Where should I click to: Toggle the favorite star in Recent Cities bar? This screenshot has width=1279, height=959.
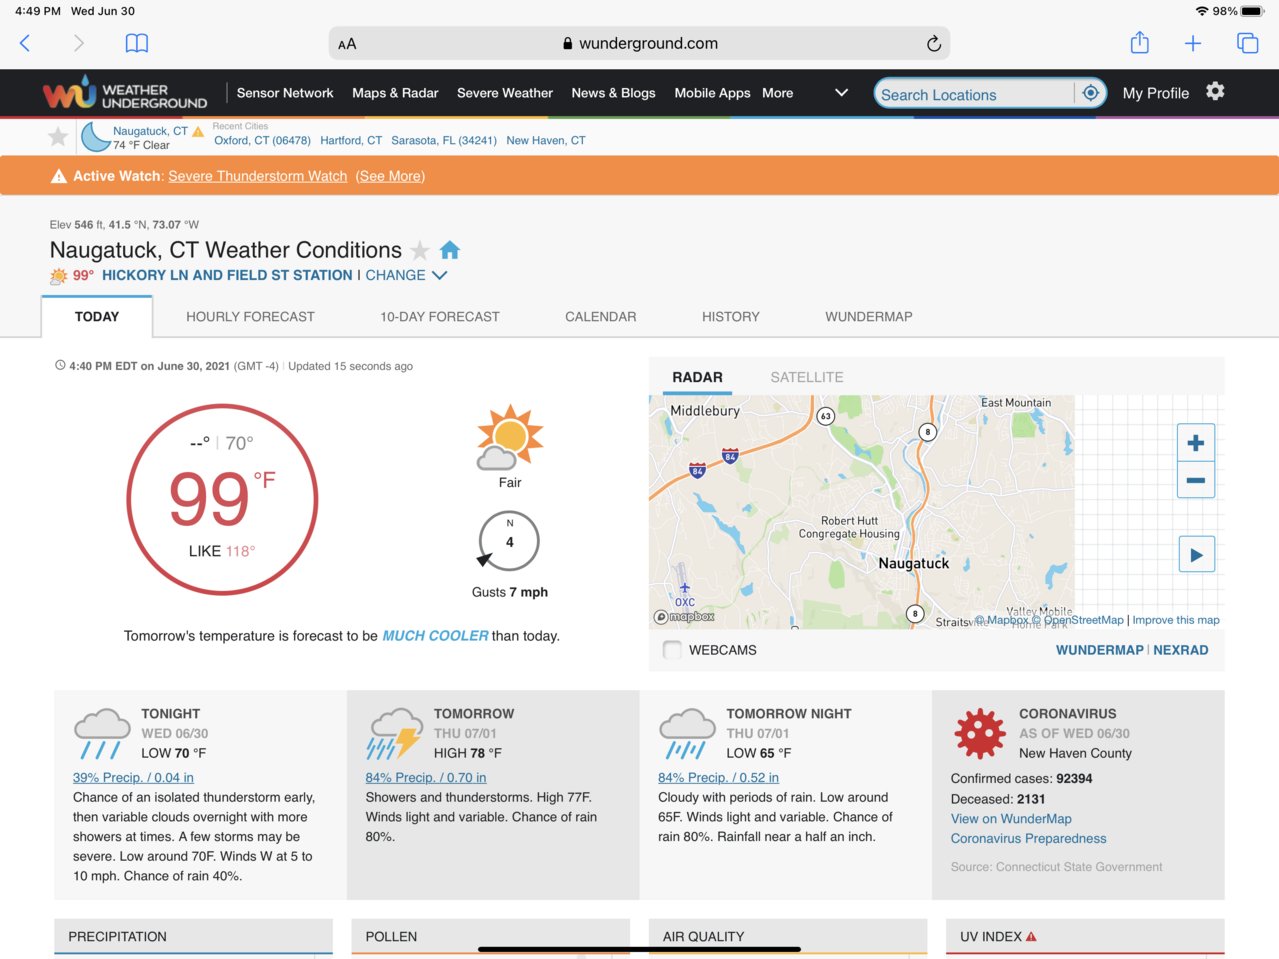pyautogui.click(x=58, y=137)
